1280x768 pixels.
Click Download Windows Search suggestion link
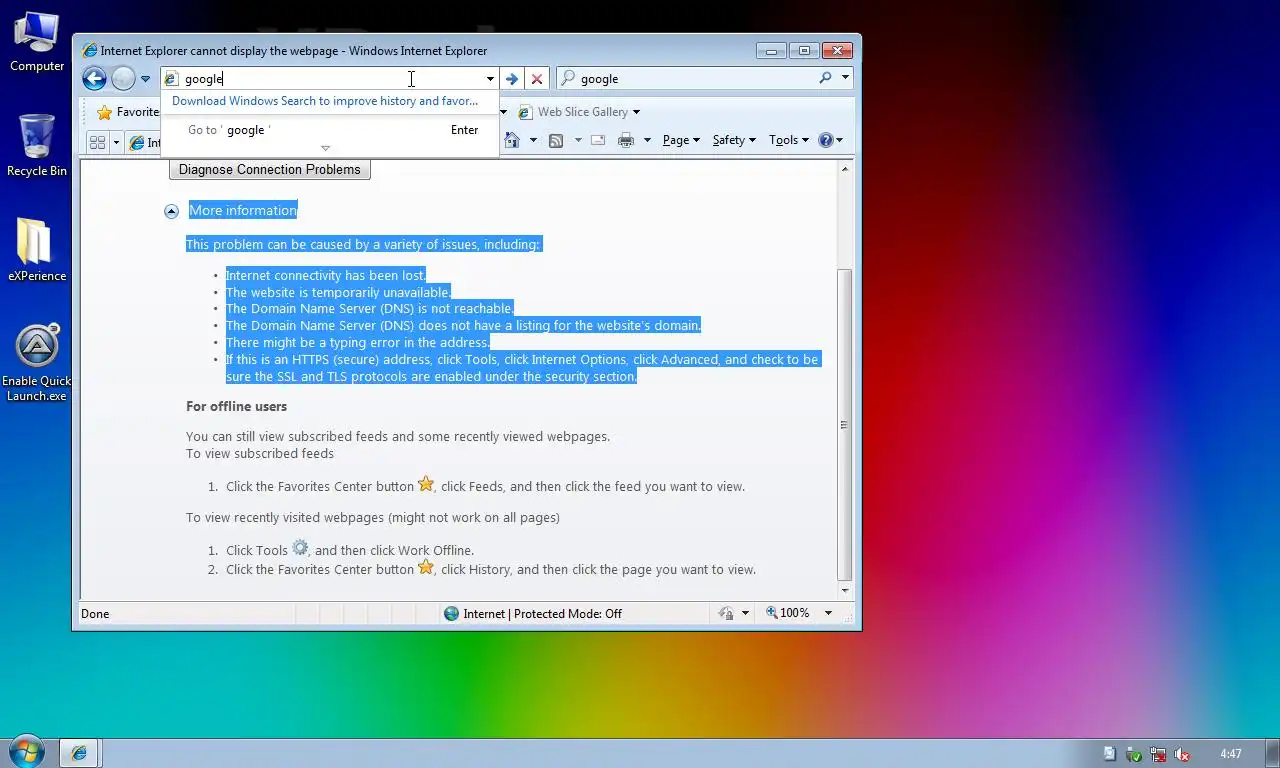point(325,101)
